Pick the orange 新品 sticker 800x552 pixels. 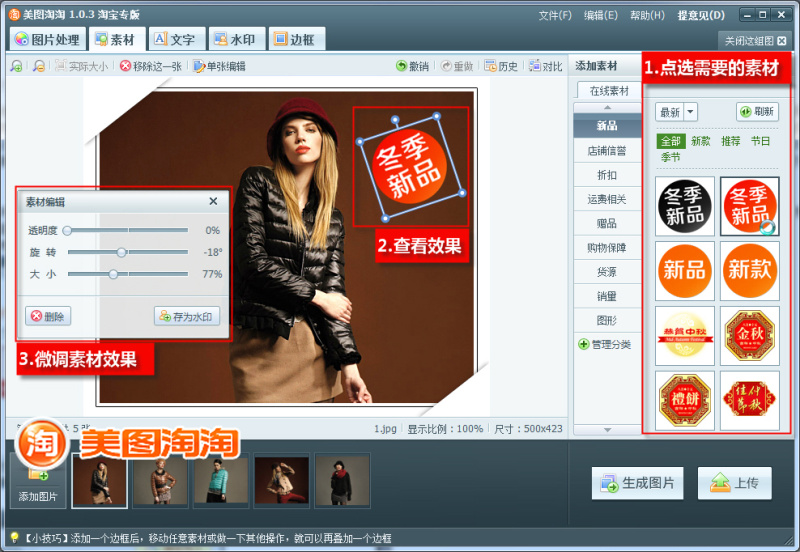point(685,271)
